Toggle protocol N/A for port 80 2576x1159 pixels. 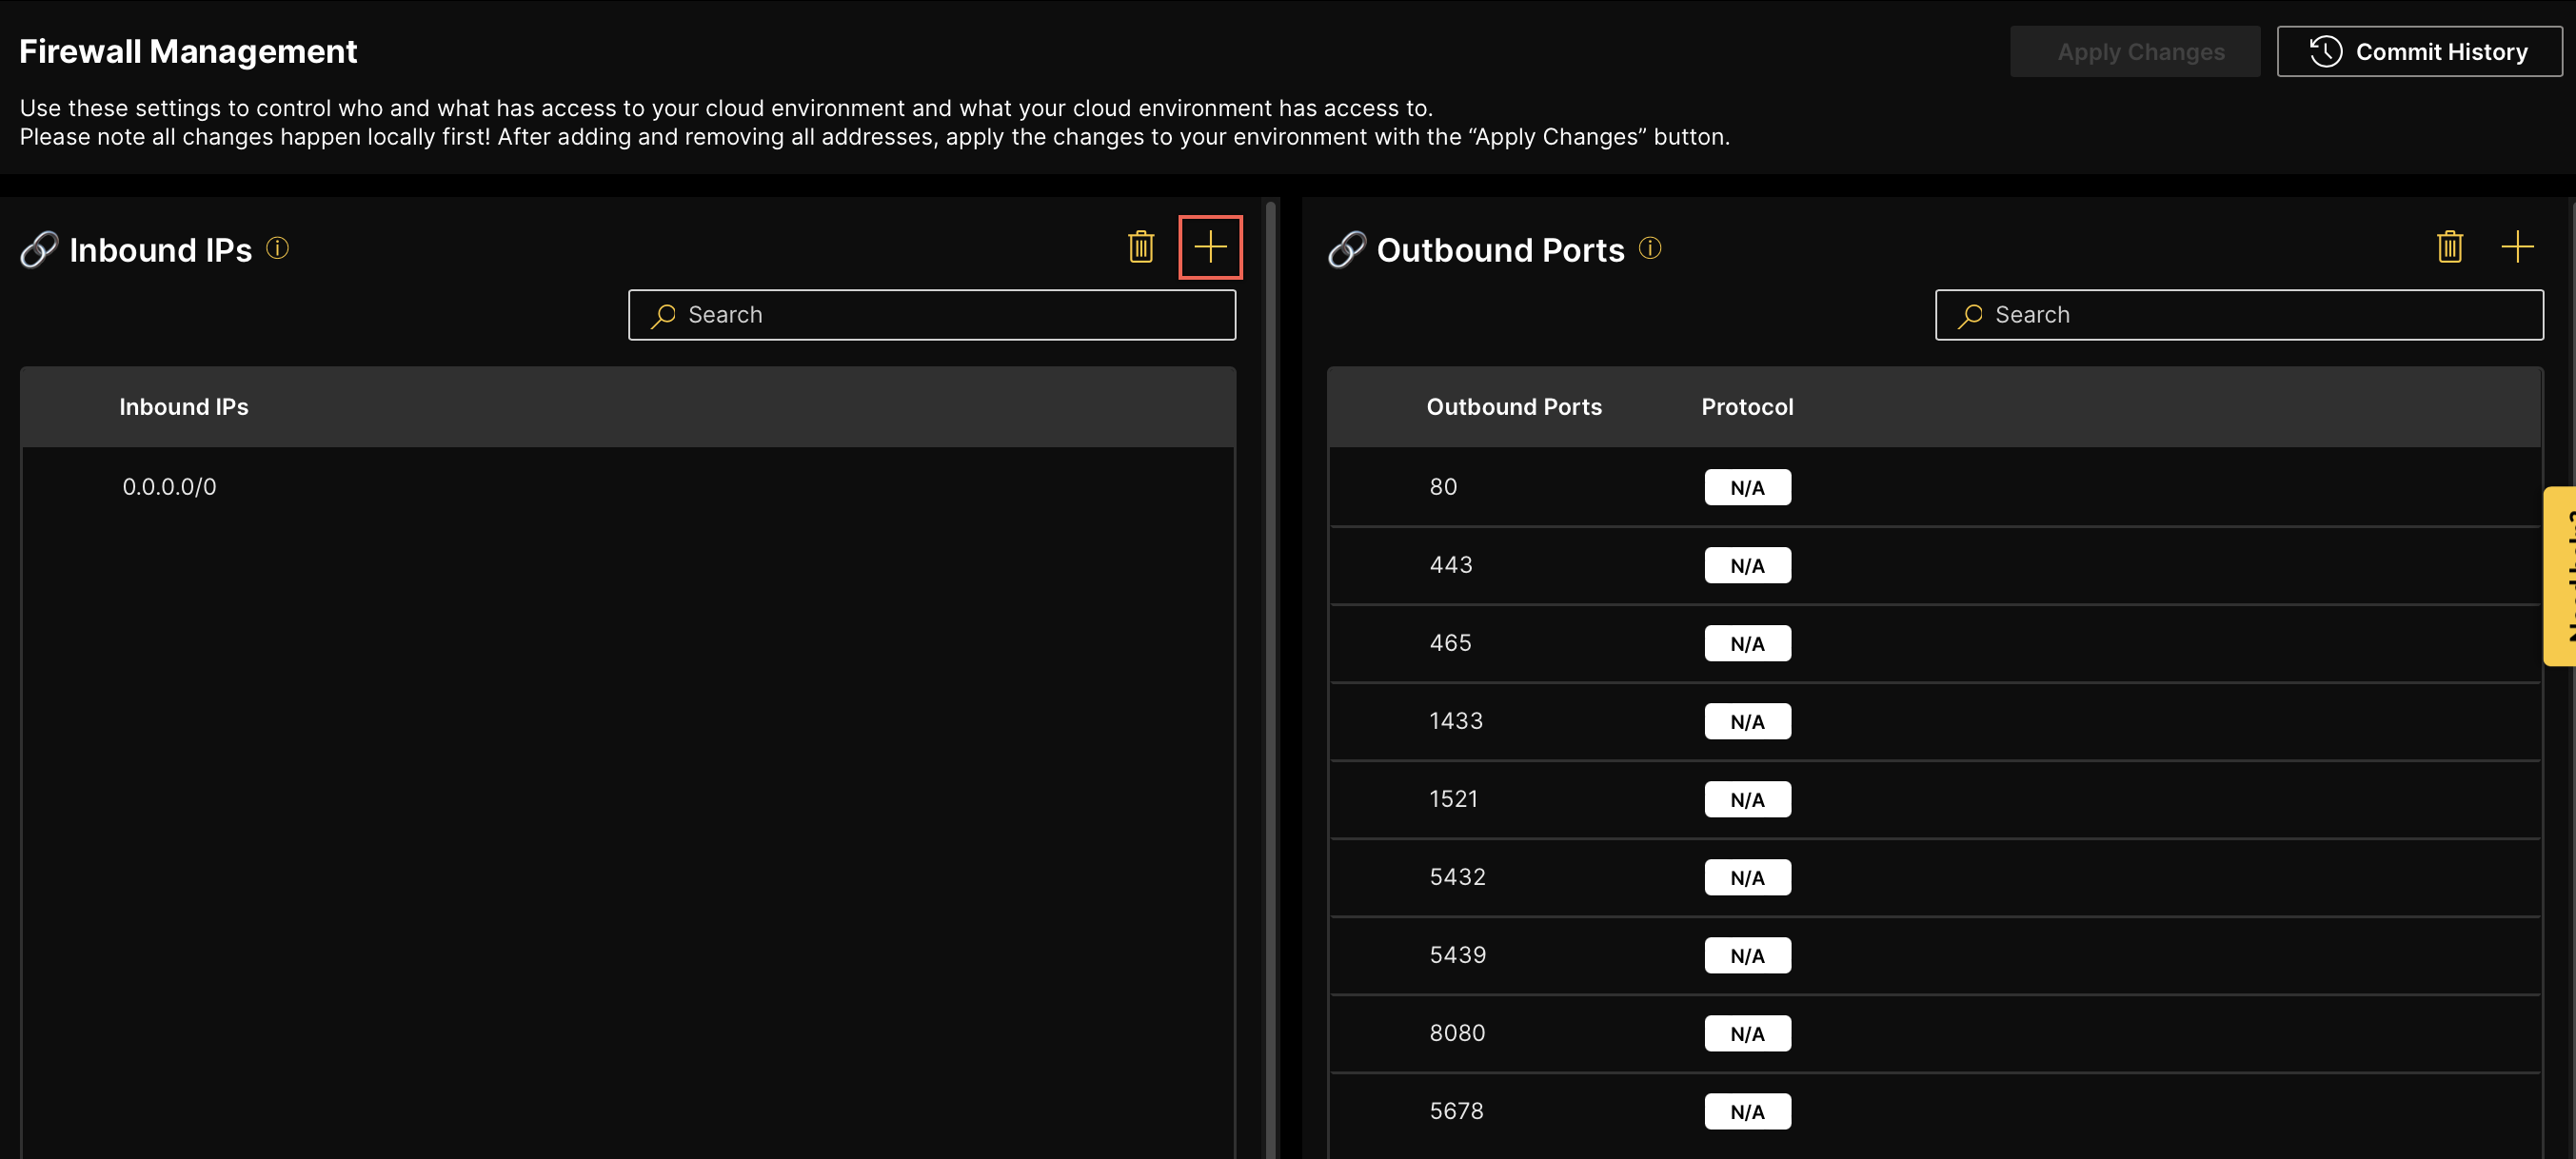tap(1747, 487)
